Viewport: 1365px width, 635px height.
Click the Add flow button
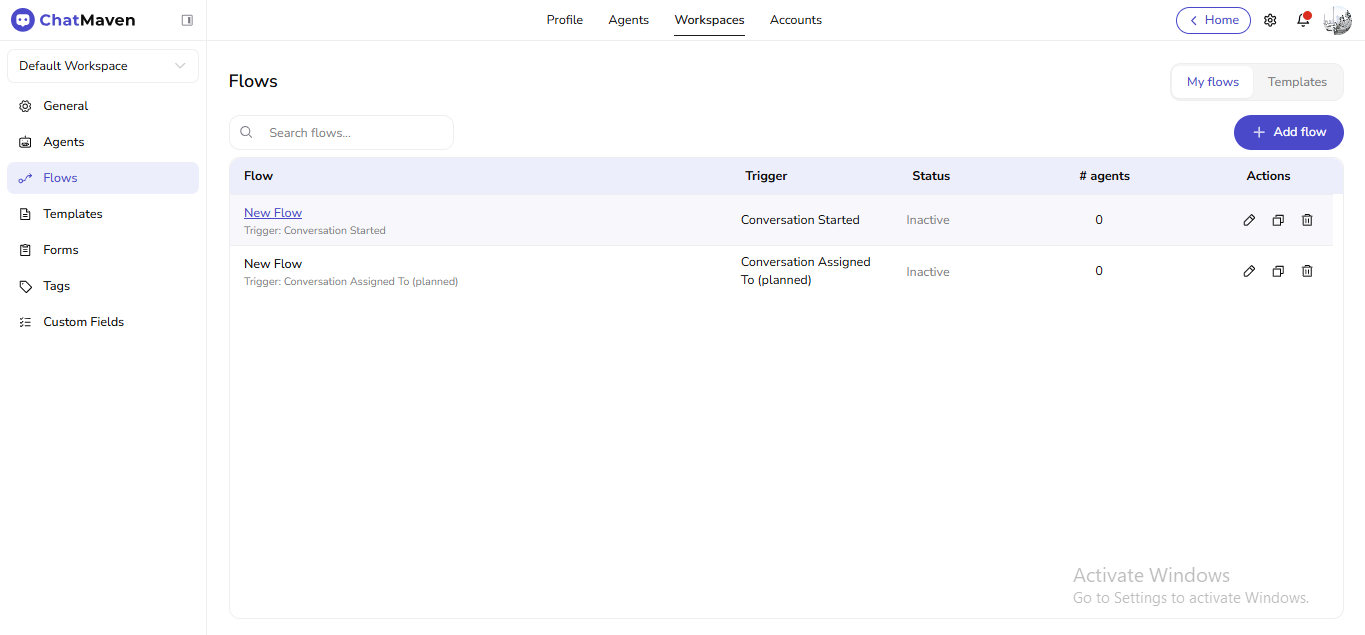tap(1288, 132)
